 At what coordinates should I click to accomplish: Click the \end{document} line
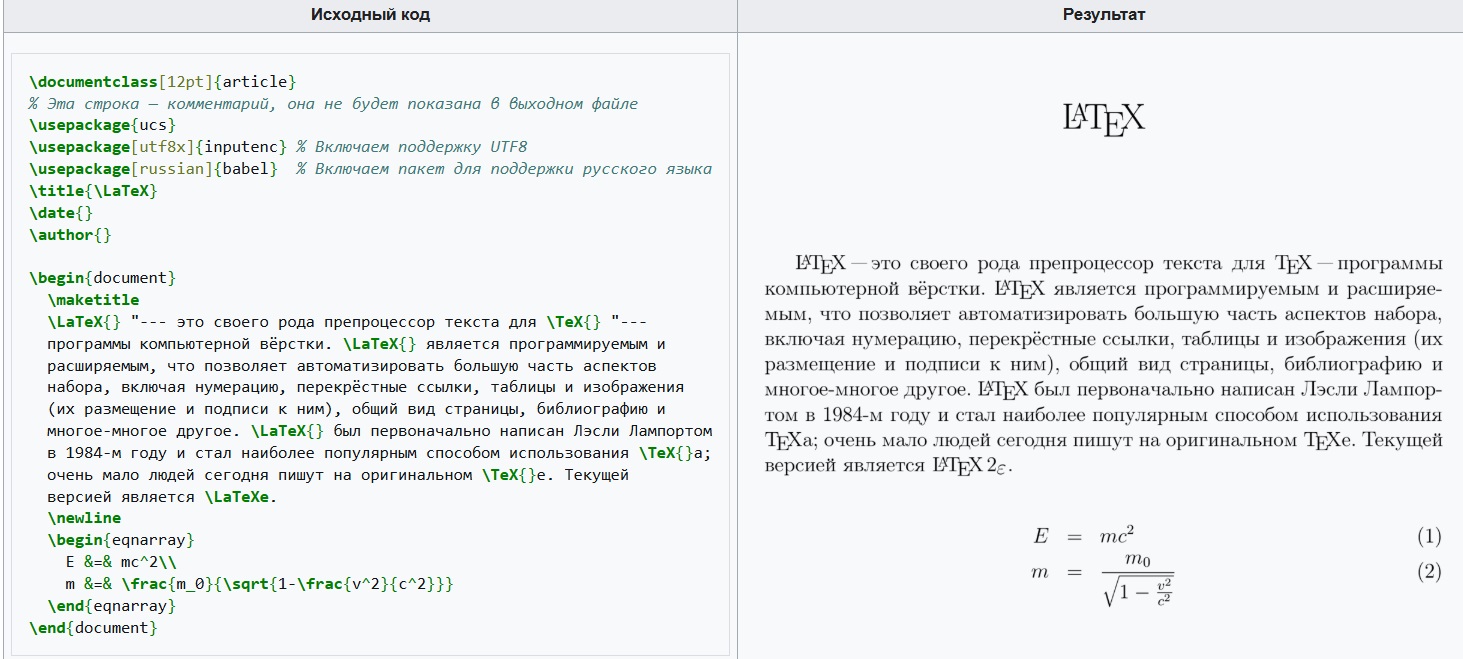point(95,628)
